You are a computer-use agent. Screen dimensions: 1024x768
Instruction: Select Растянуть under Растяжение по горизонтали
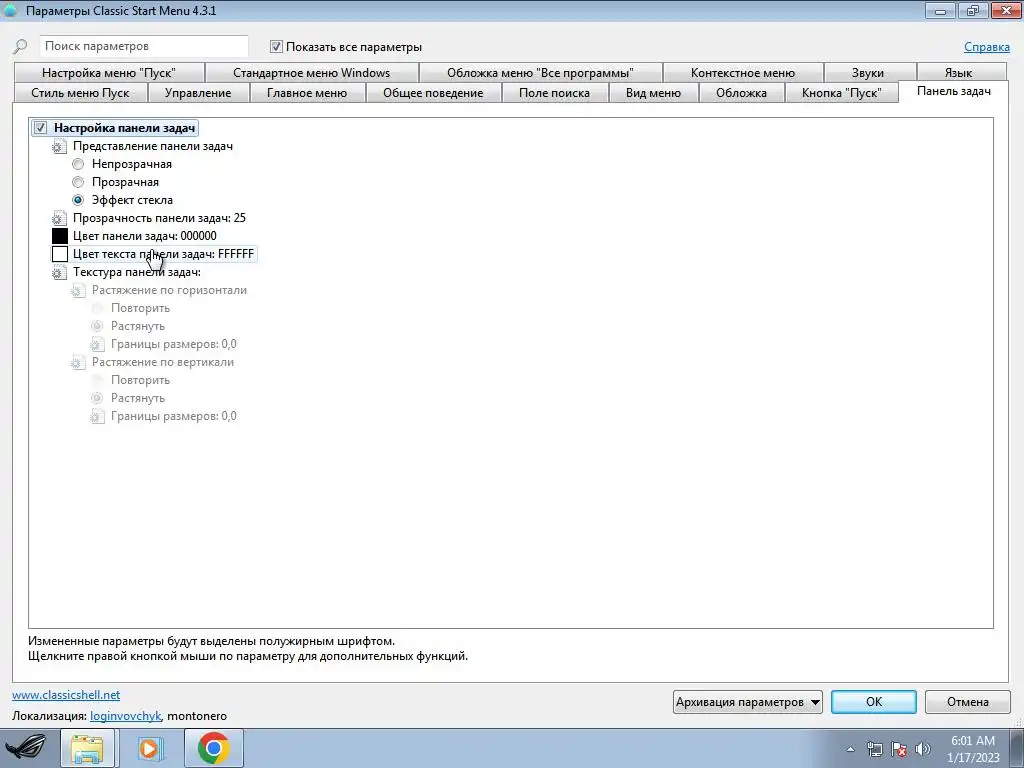(97, 326)
